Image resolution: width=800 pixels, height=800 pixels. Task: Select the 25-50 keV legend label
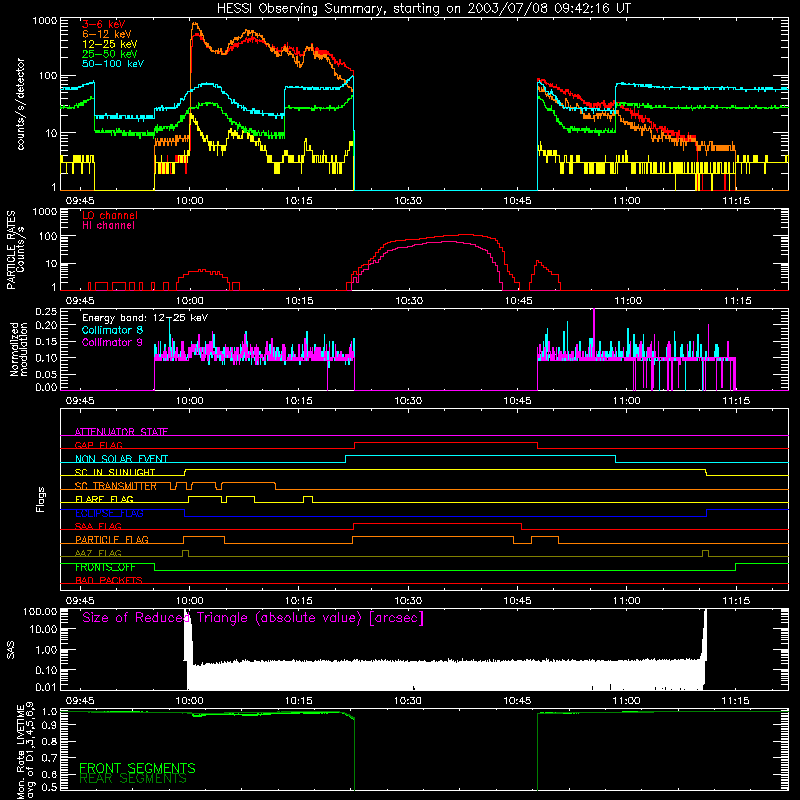tap(110, 54)
